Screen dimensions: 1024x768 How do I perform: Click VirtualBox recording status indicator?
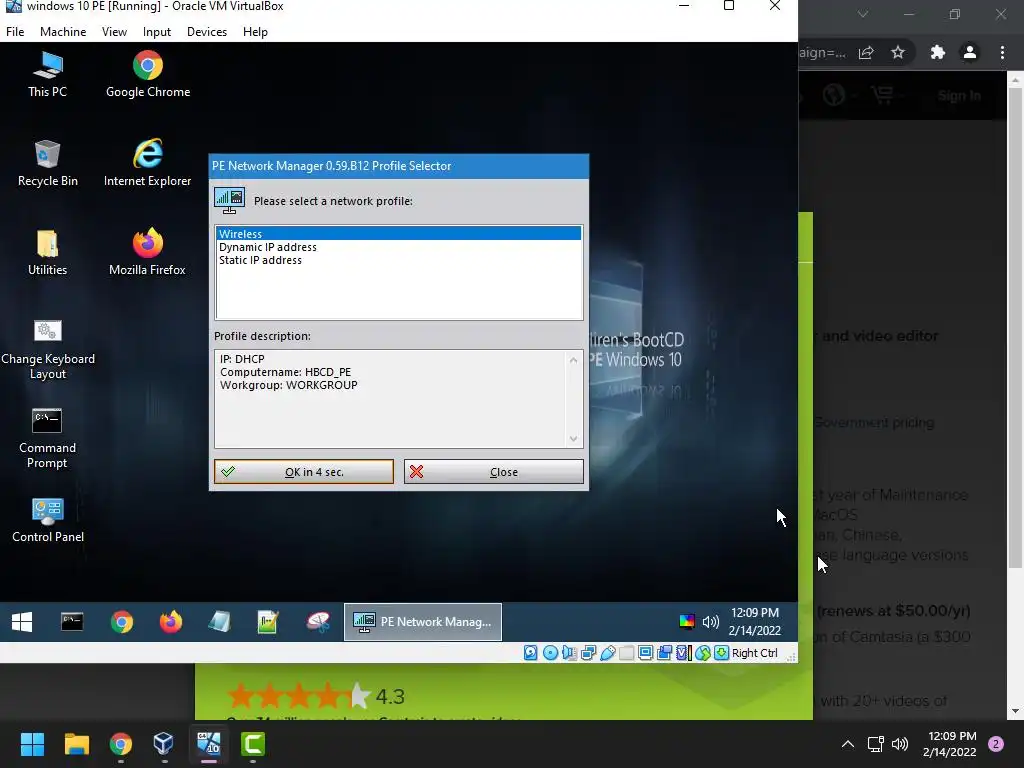click(665, 653)
